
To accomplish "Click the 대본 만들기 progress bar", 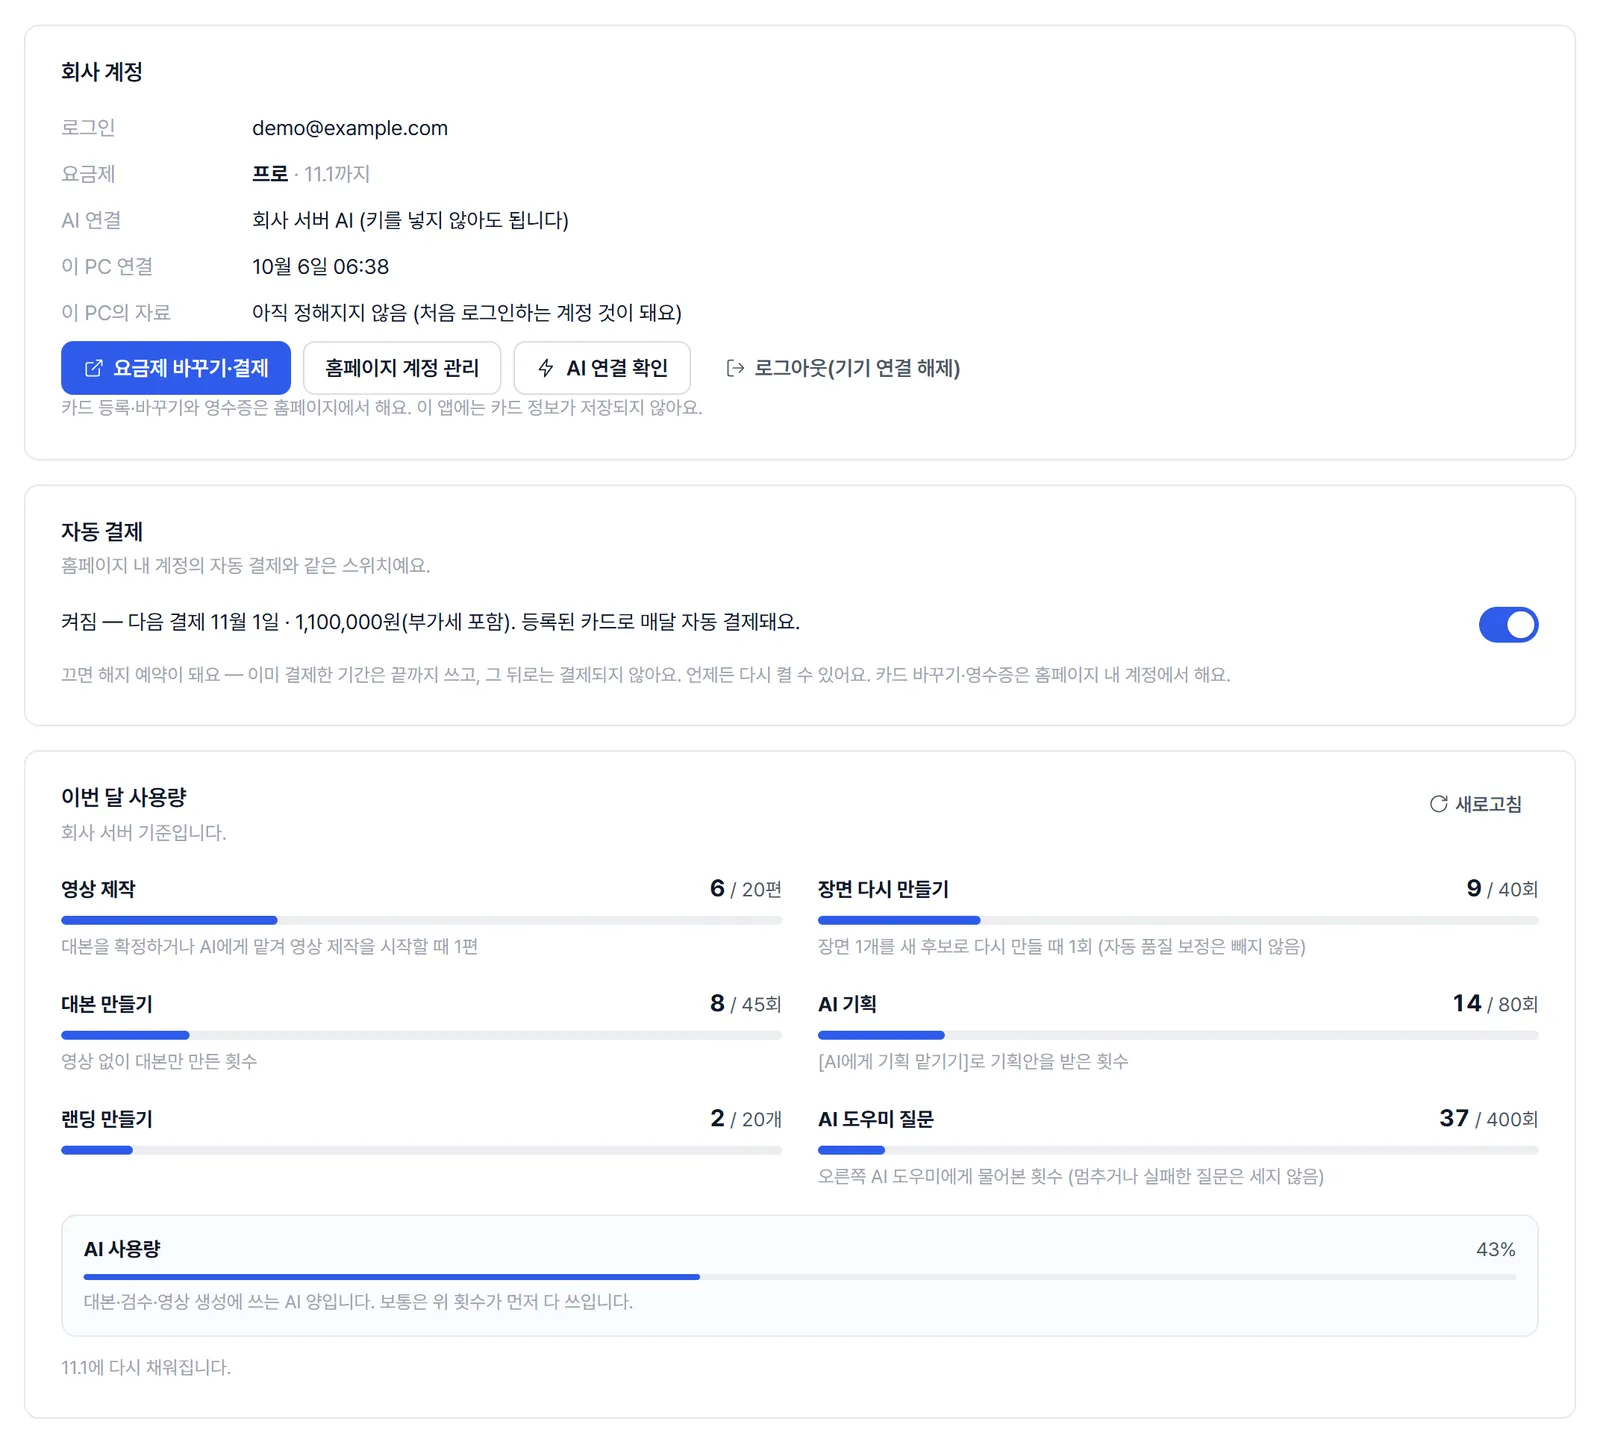I will click(421, 1035).
